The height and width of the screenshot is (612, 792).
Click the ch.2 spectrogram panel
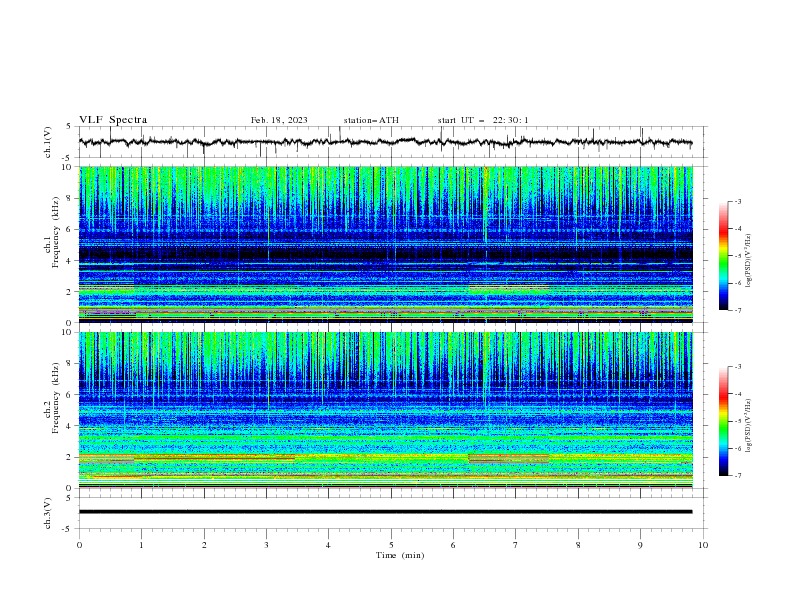(386, 410)
